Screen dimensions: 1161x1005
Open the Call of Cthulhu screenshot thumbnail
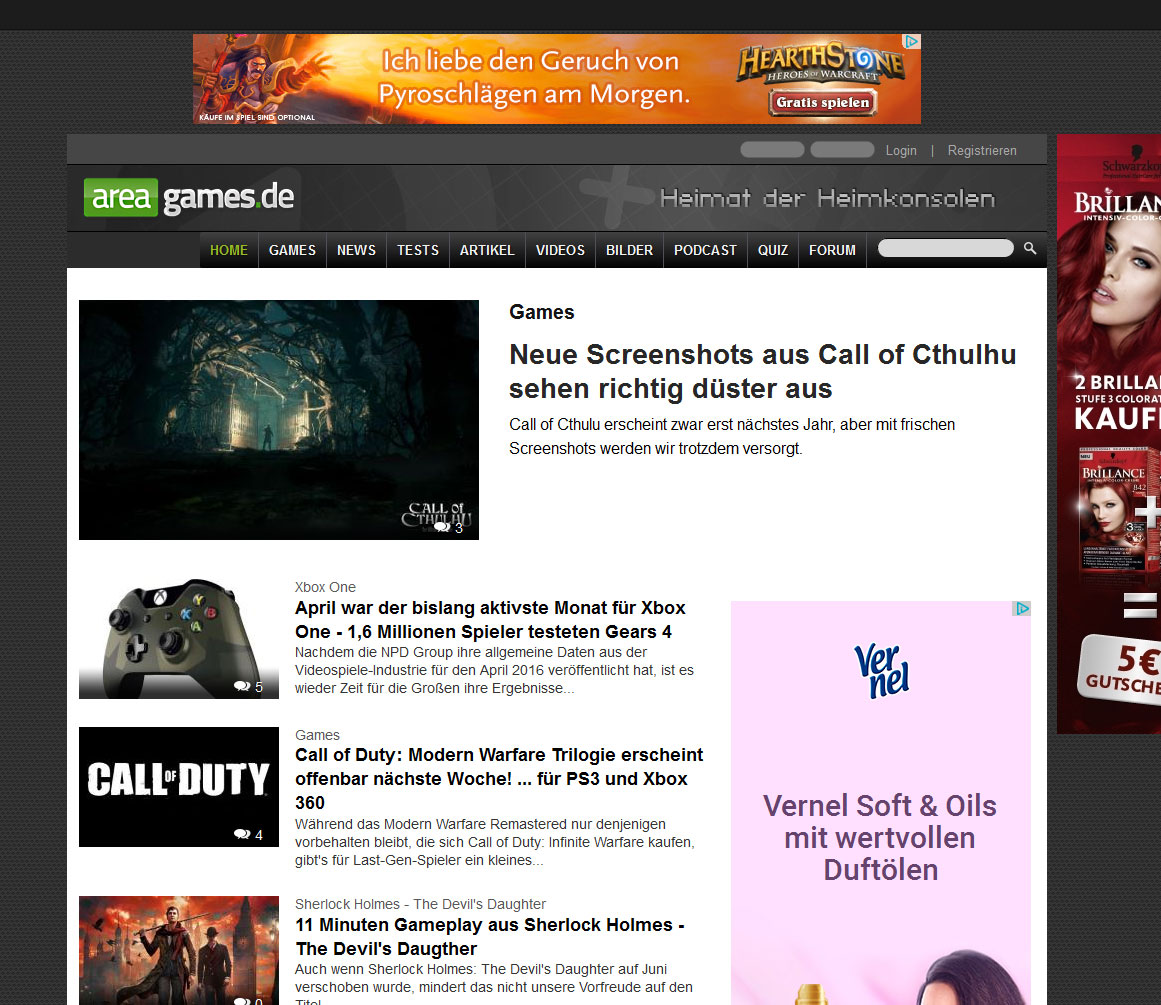point(279,420)
